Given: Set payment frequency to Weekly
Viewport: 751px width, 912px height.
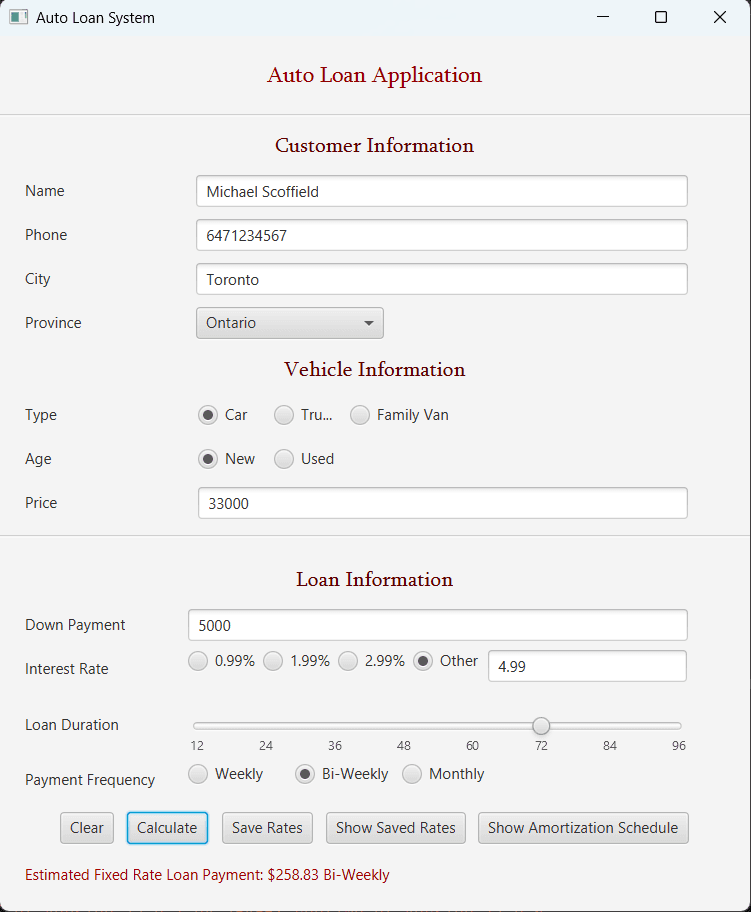Looking at the screenshot, I should (197, 774).
